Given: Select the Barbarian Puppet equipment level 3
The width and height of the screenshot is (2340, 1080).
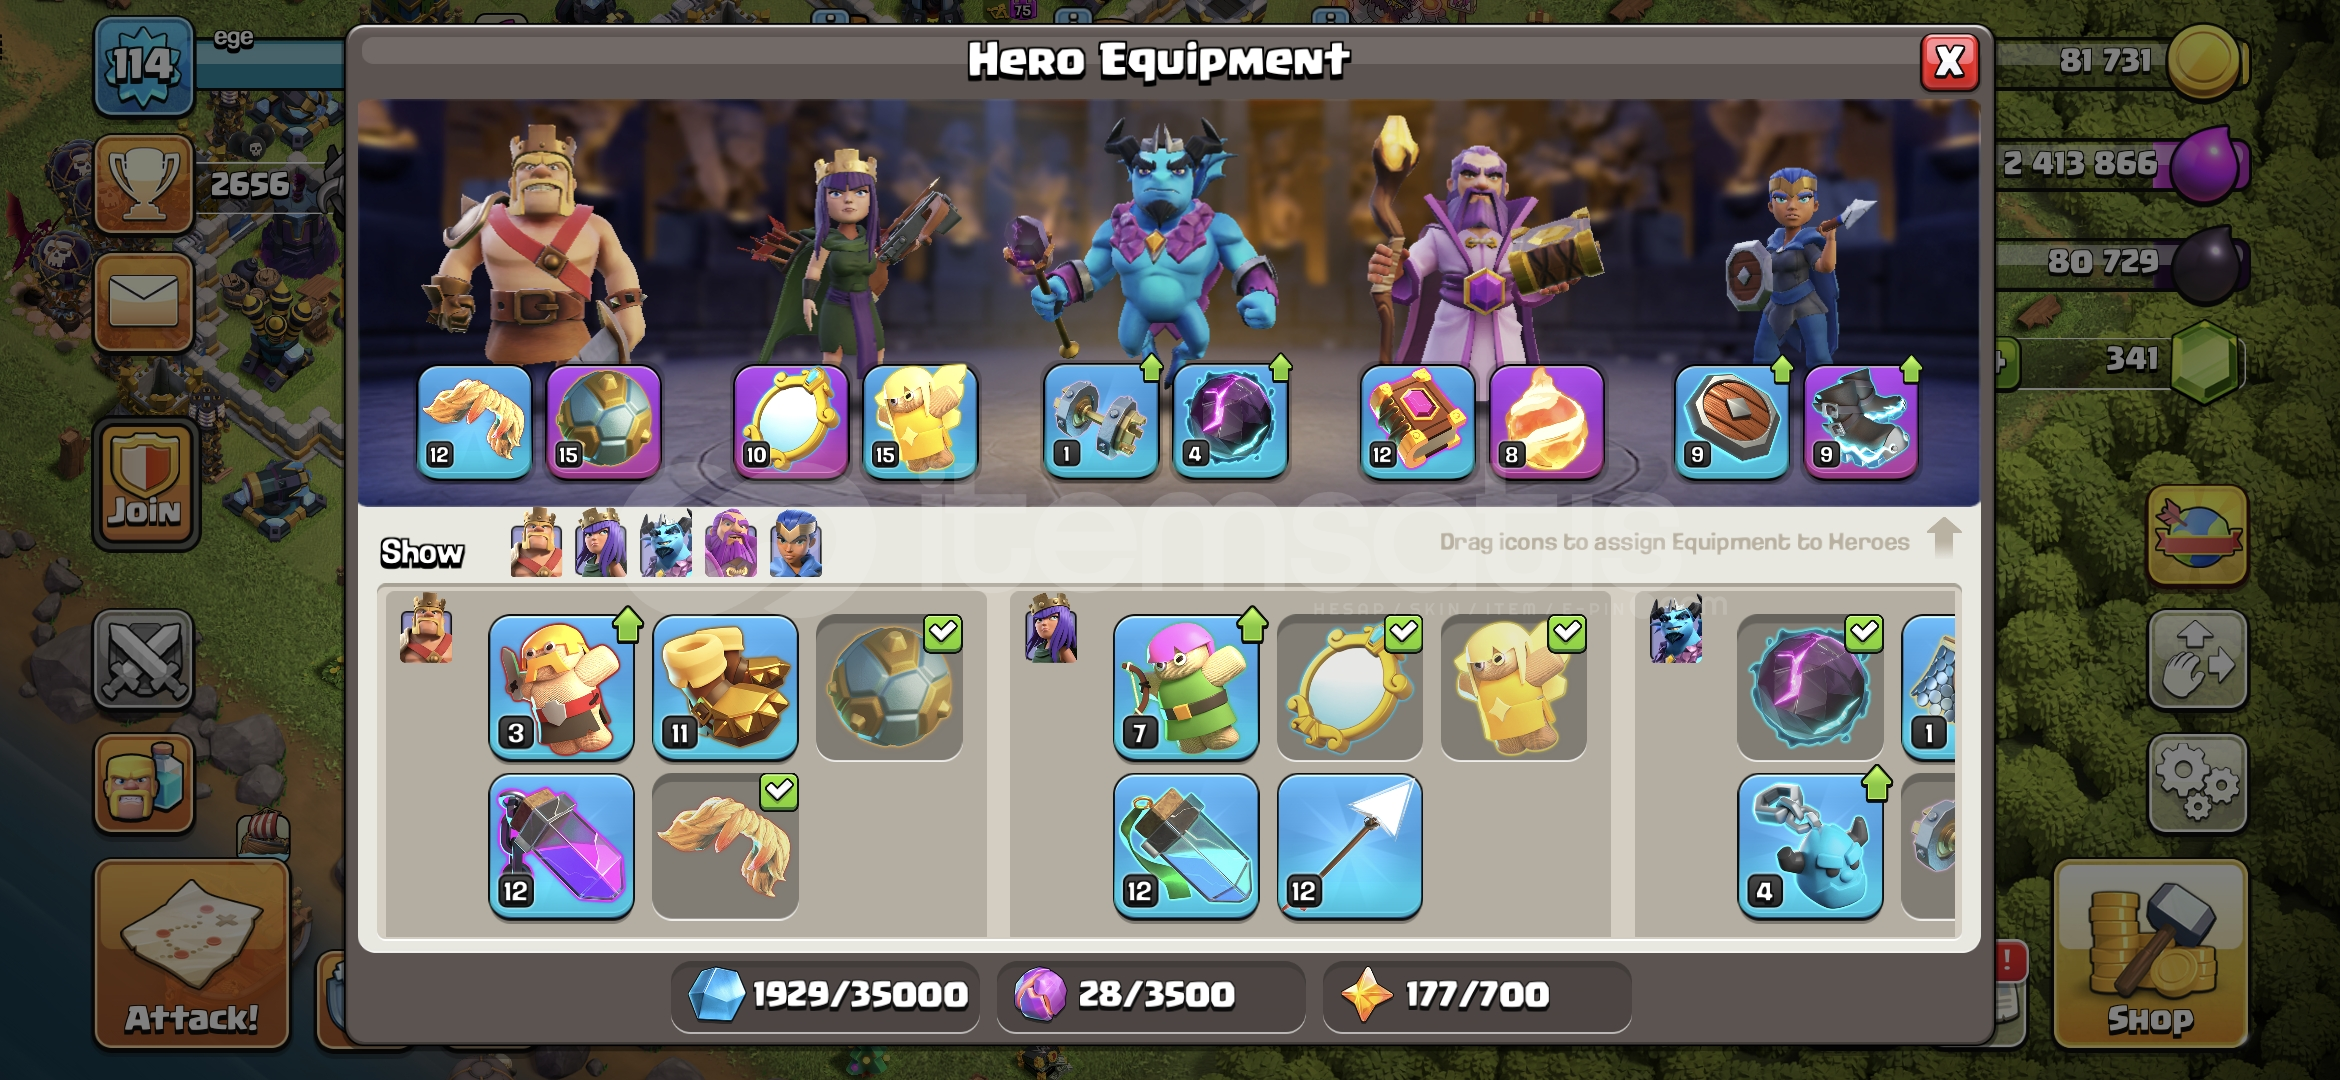Looking at the screenshot, I should coord(561,688).
